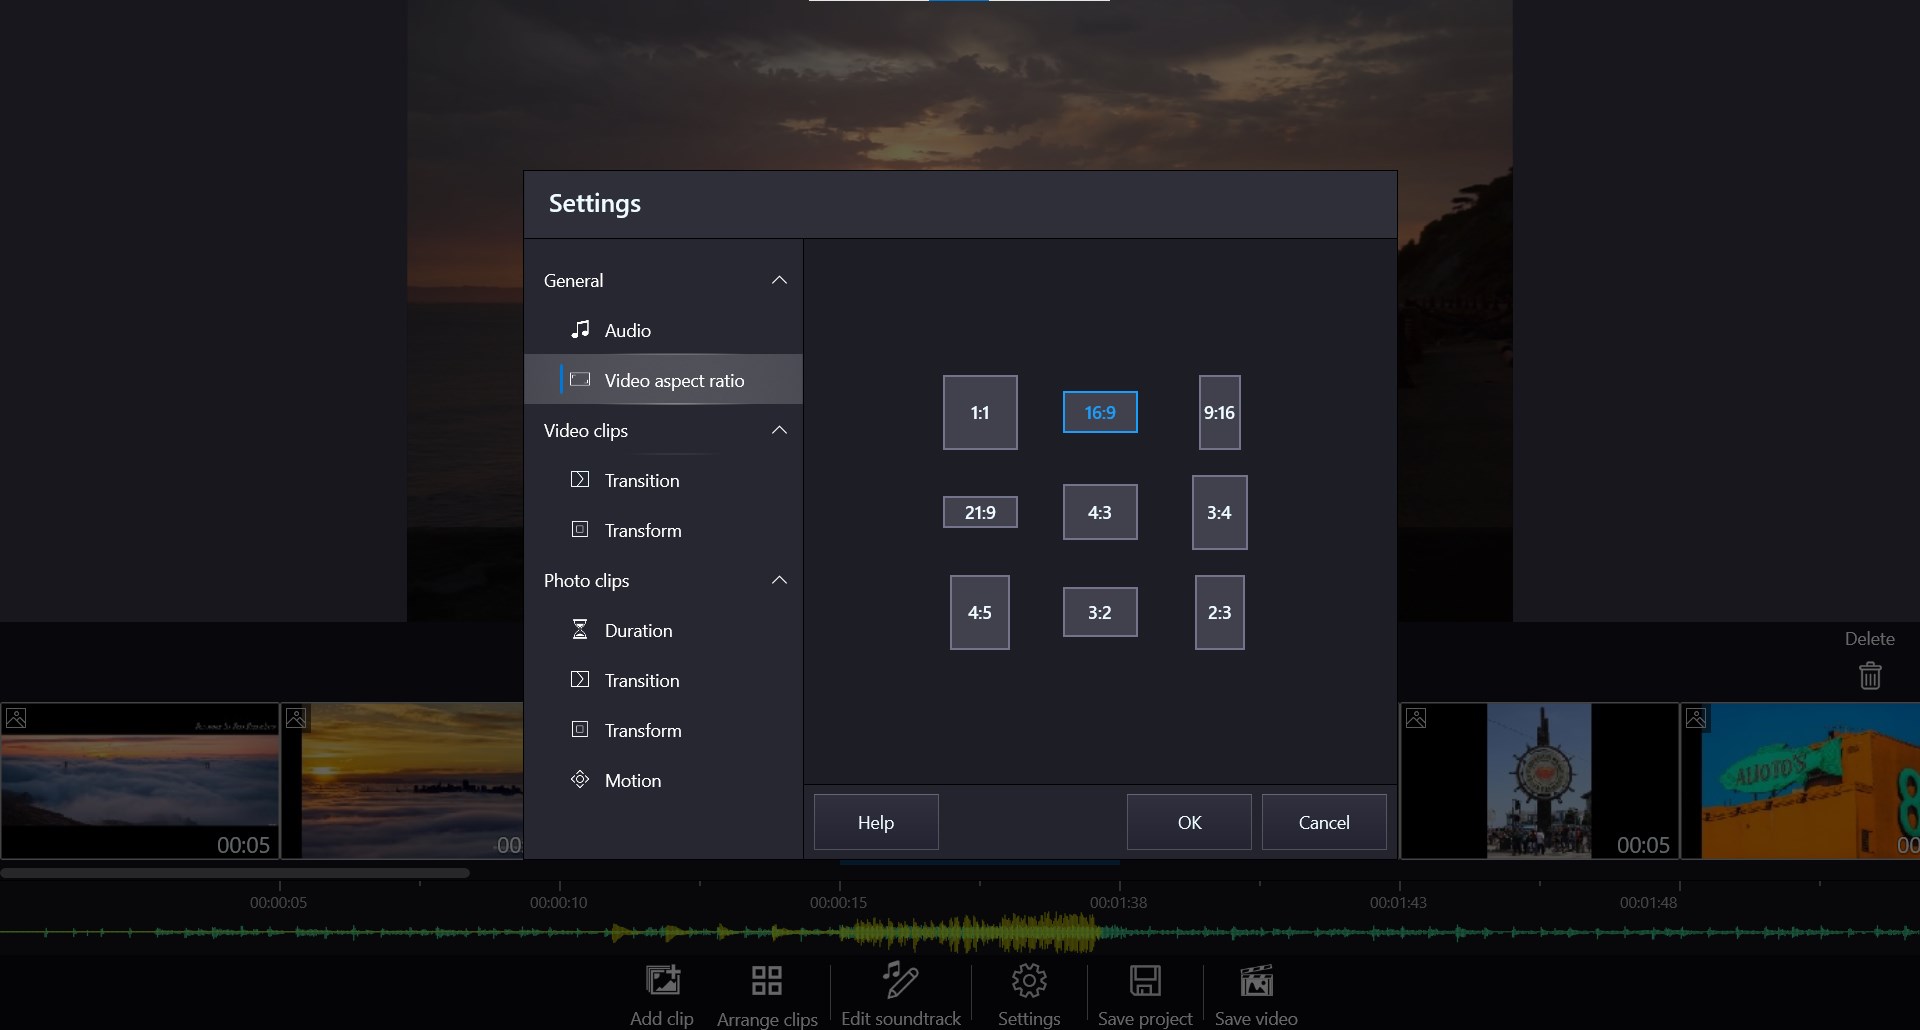Click the timeline horizontal scrollbar

tap(235, 872)
